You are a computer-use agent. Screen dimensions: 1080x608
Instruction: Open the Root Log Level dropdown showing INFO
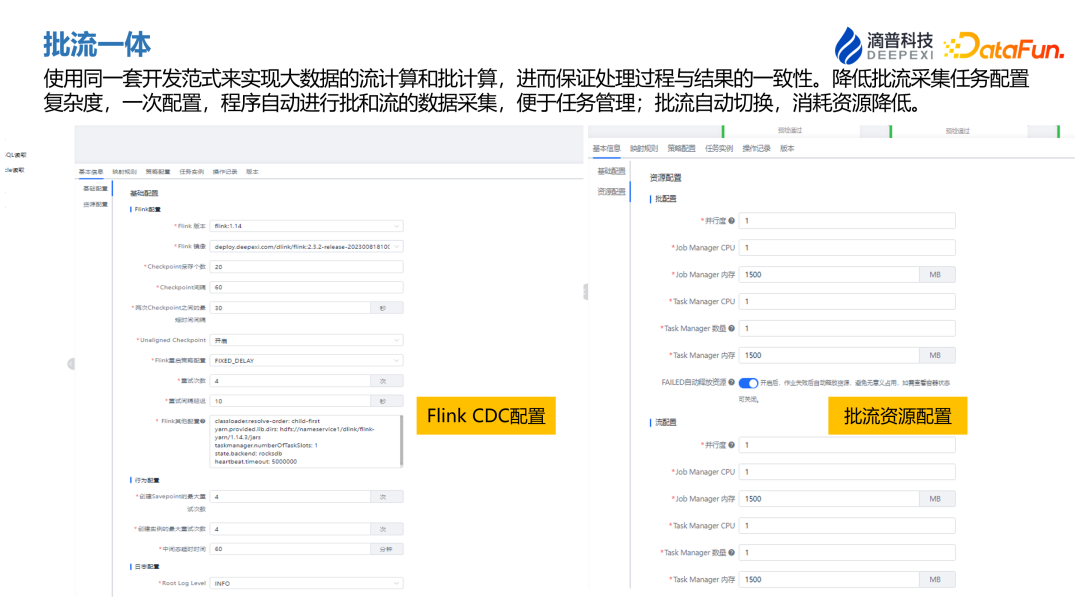click(x=307, y=583)
